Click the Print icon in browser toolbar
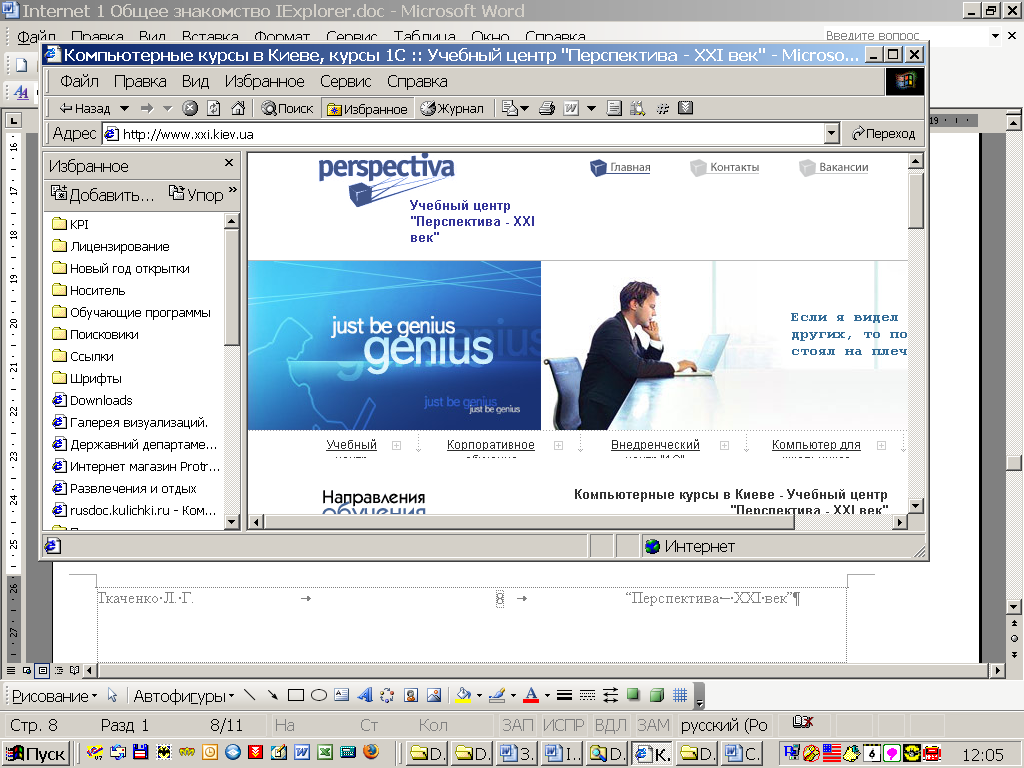This screenshot has height=768, width=1024. coord(547,108)
